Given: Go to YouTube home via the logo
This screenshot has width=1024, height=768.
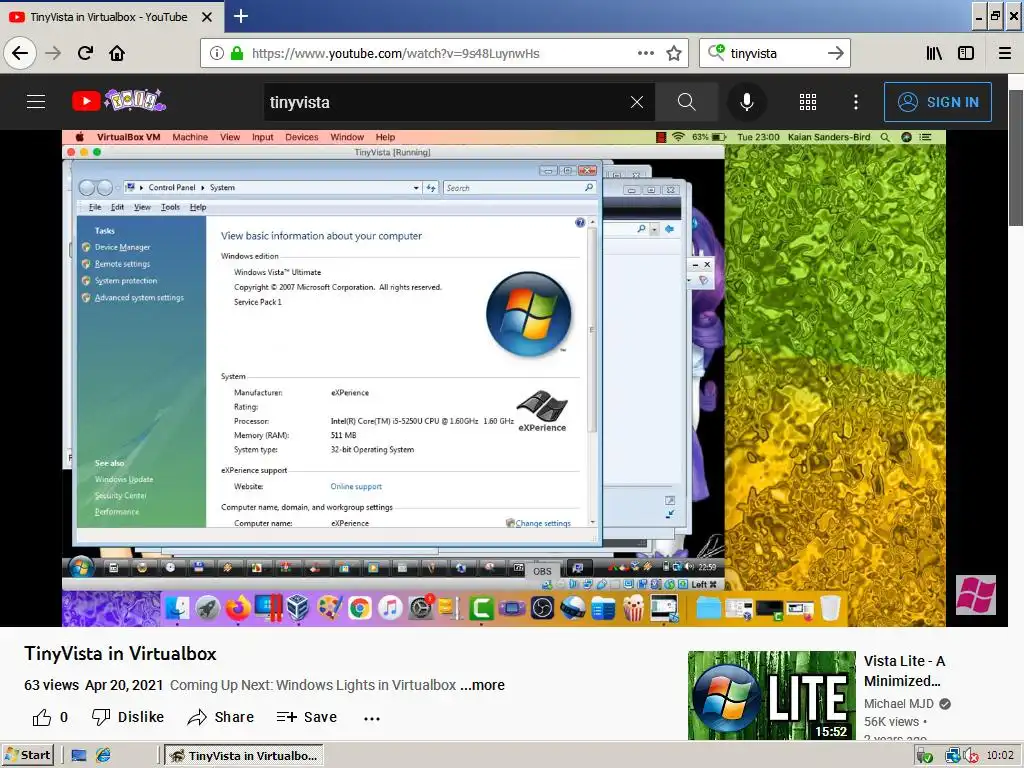Looking at the screenshot, I should tap(119, 101).
